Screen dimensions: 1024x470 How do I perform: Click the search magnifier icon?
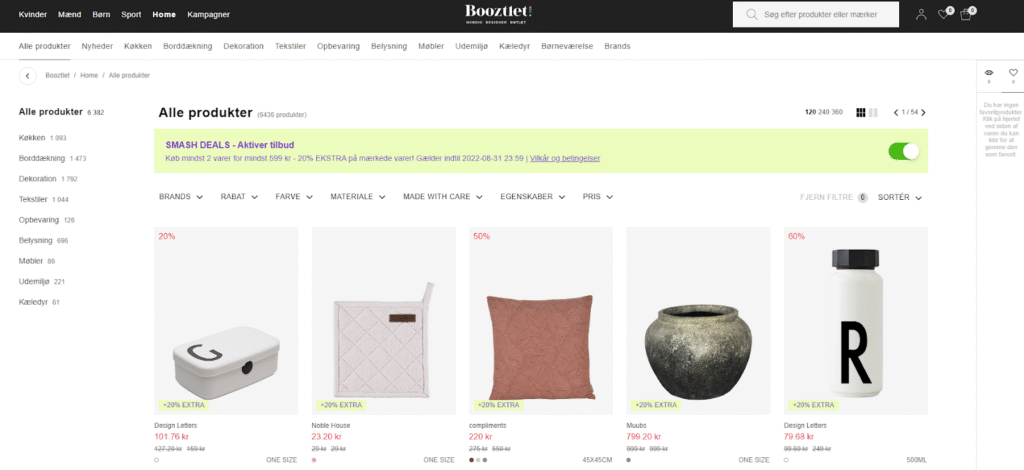click(752, 14)
